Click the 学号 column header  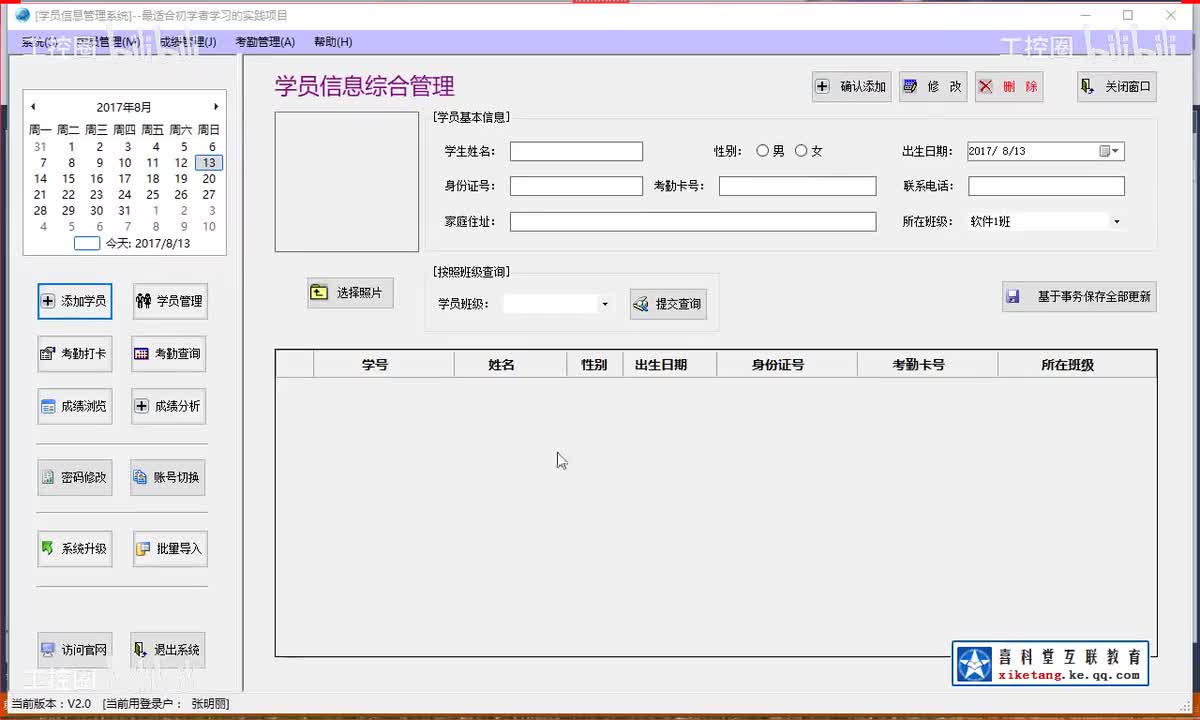point(384,365)
